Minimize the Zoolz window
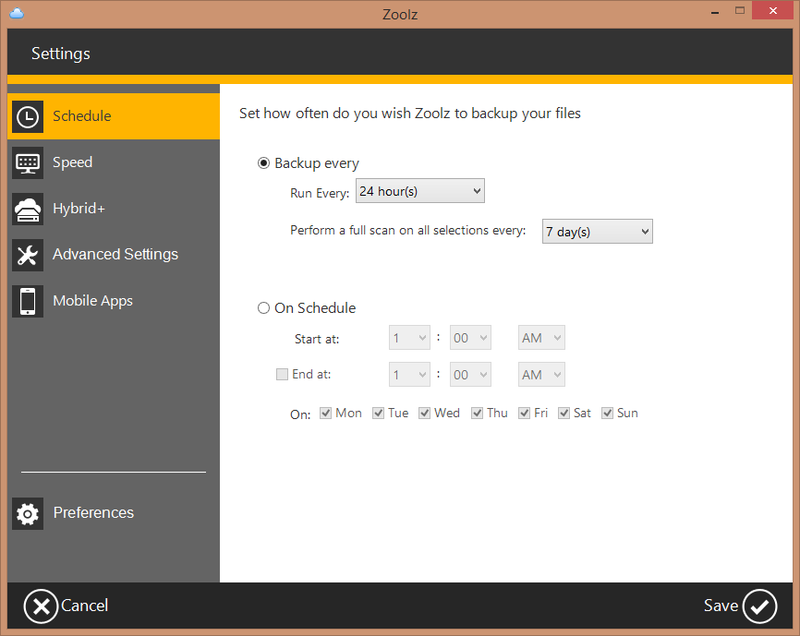 (715, 12)
